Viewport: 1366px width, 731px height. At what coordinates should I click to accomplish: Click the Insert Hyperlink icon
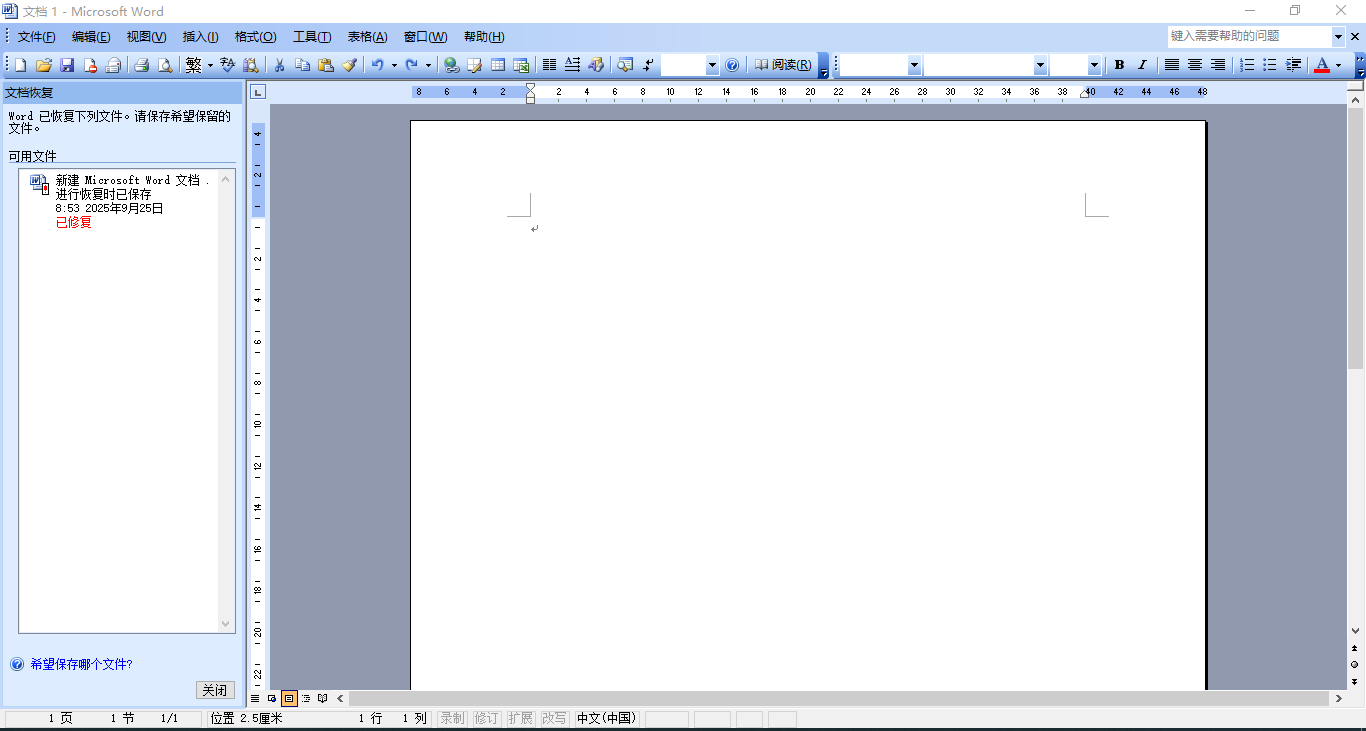tap(451, 65)
